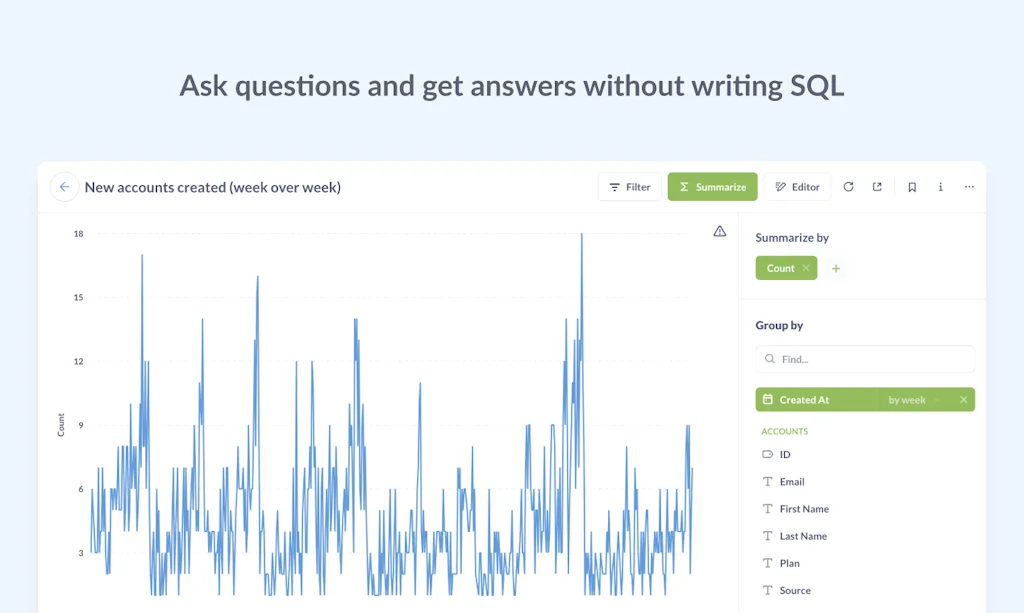
Task: Open the SQL Editor view
Action: pyautogui.click(x=798, y=186)
